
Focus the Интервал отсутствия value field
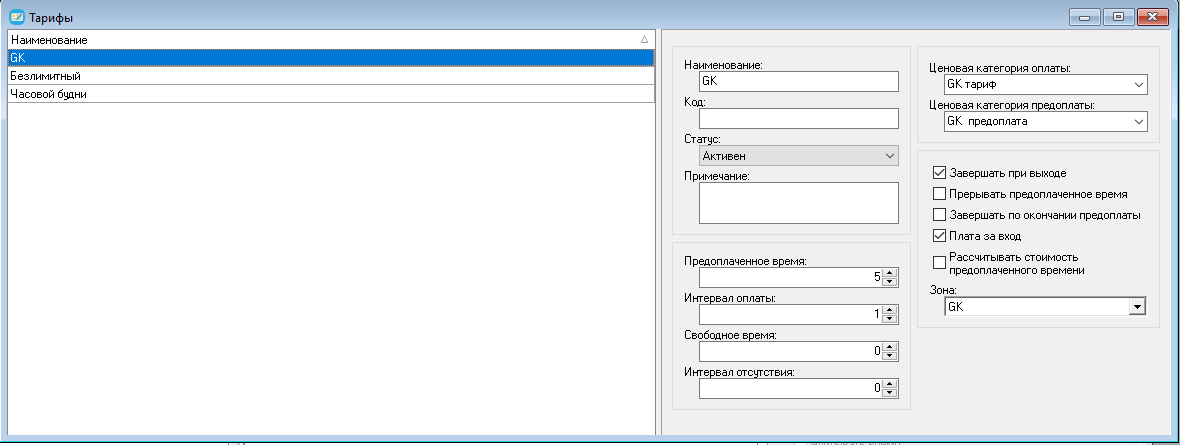click(790, 388)
